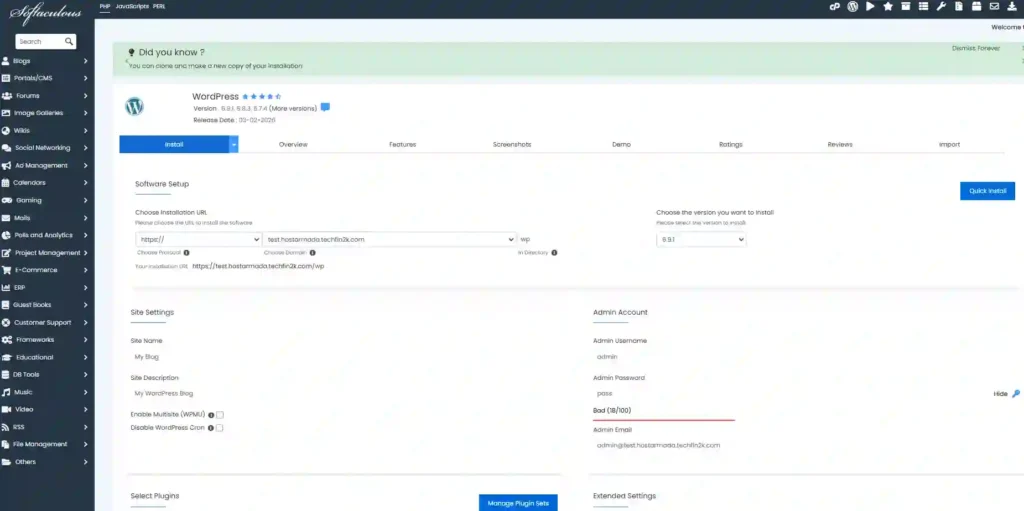
Task: Click the archive box icon in top bar
Action: [906, 7]
